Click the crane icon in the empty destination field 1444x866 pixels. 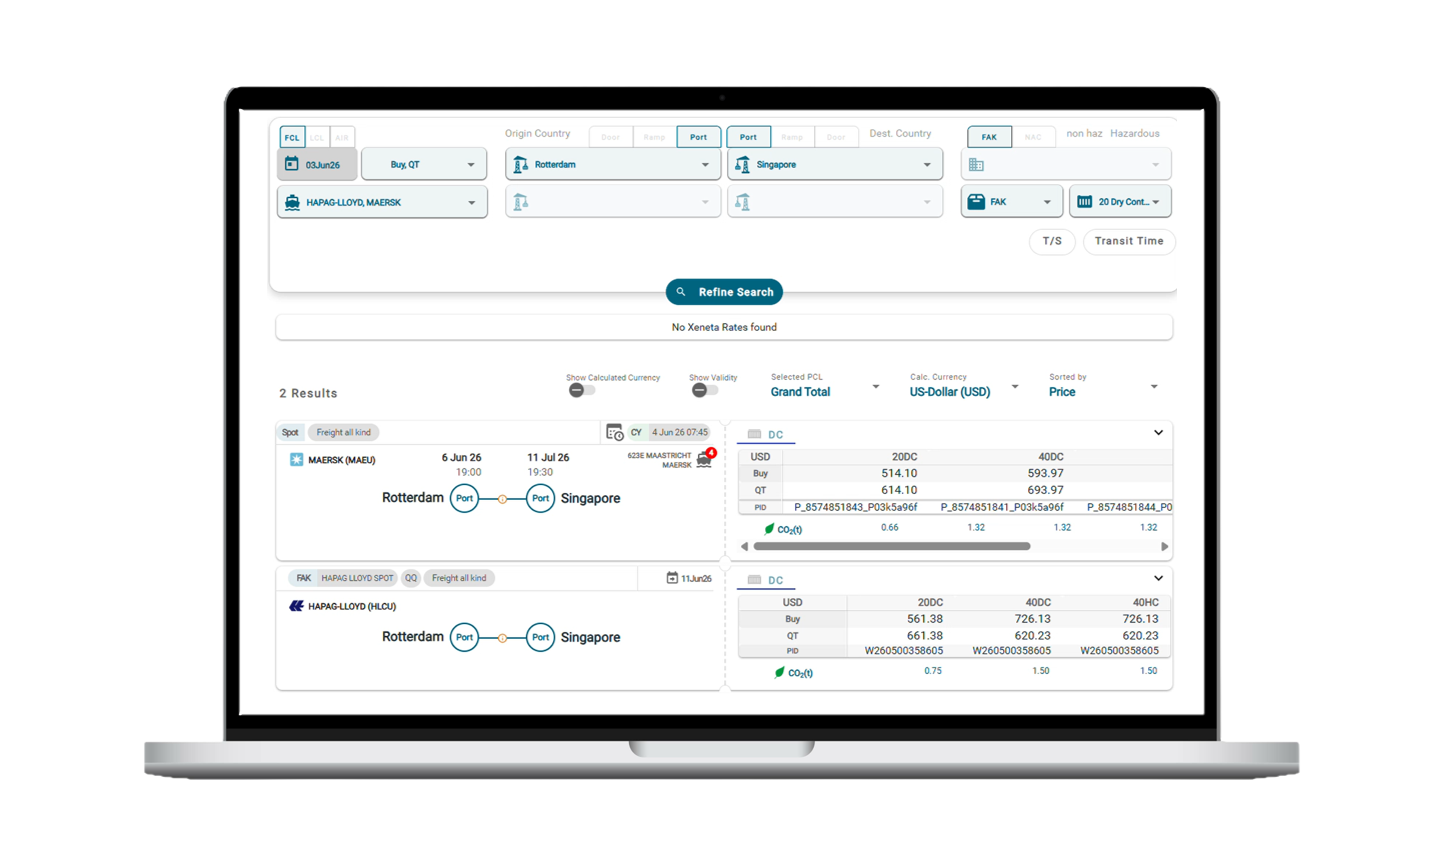click(742, 202)
